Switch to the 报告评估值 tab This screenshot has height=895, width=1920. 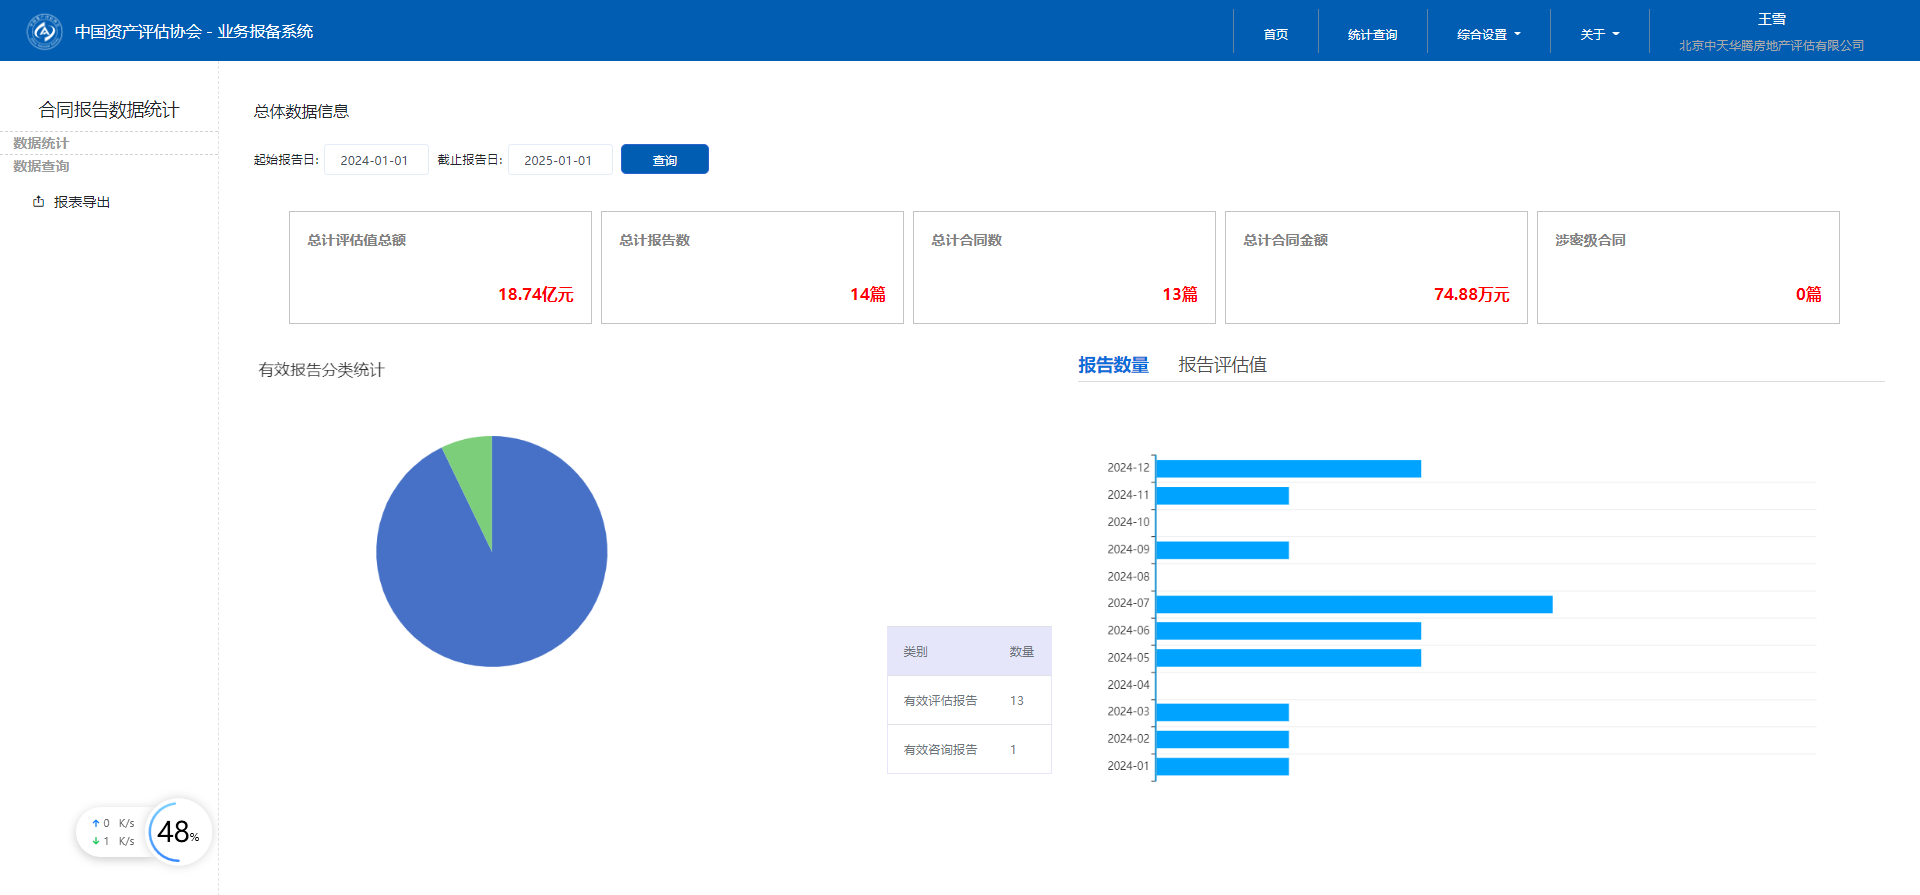(x=1222, y=365)
